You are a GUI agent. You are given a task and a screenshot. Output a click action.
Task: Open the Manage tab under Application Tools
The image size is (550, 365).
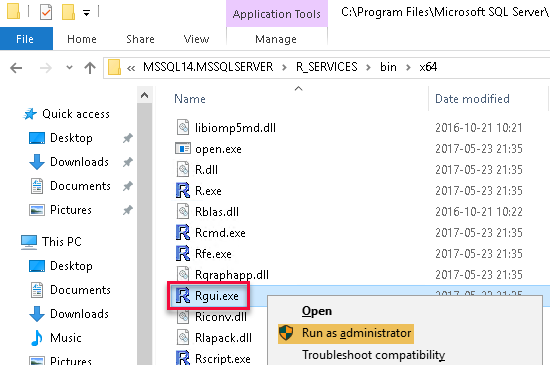276,39
